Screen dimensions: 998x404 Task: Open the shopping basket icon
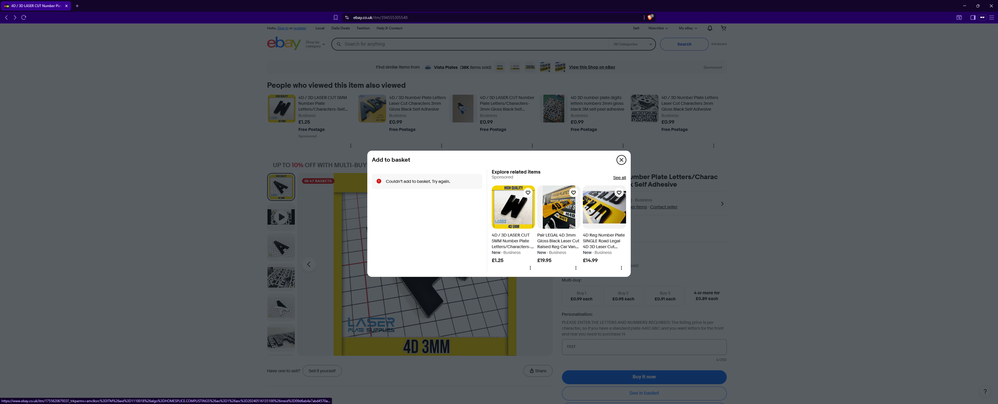click(x=723, y=28)
